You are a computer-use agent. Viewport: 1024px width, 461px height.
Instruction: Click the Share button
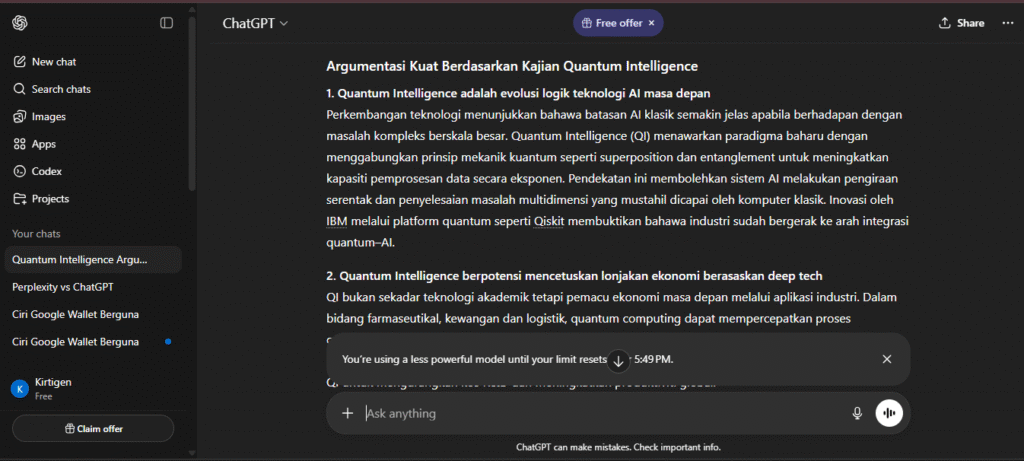(961, 23)
